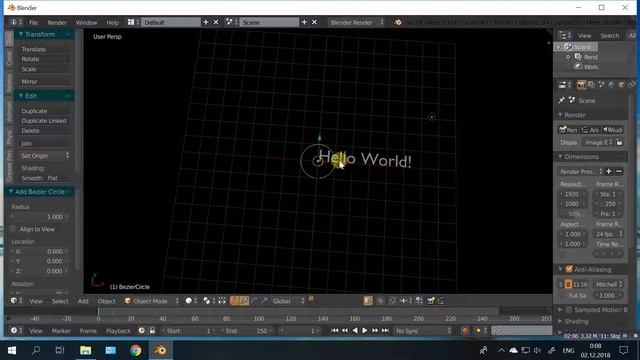The height and width of the screenshot is (360, 640).
Task: Click the pin icon next to Scene in properties
Action: click(x=562, y=100)
